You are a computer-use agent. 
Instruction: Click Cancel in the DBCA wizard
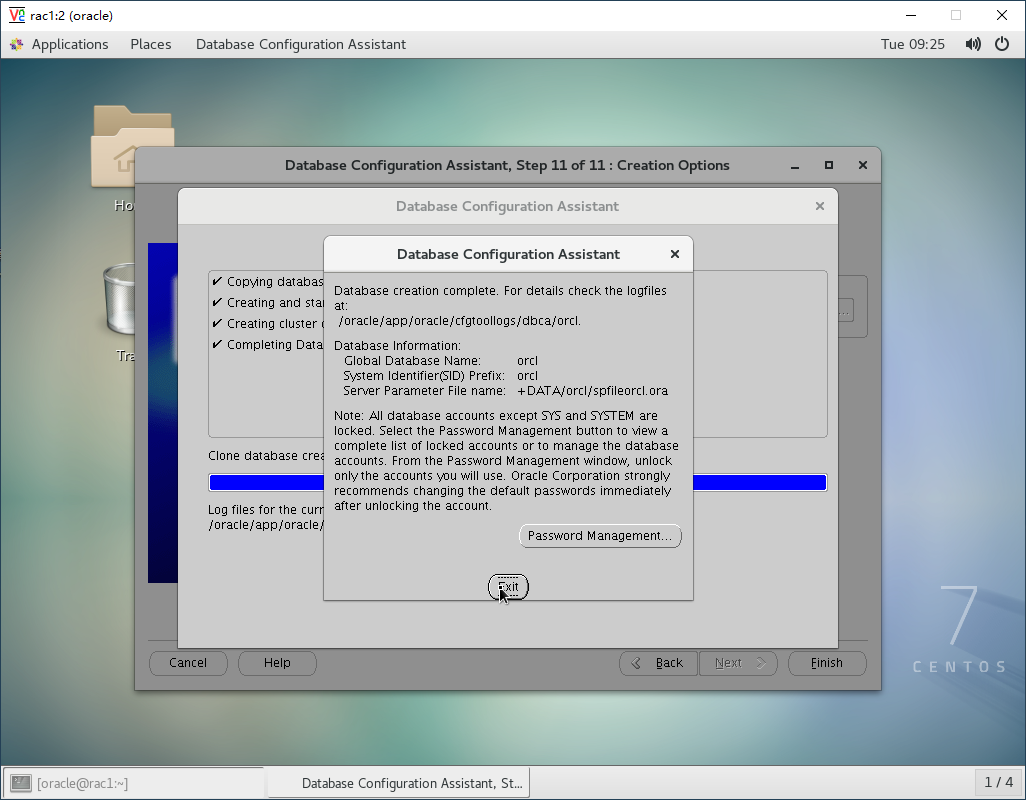[x=188, y=663]
